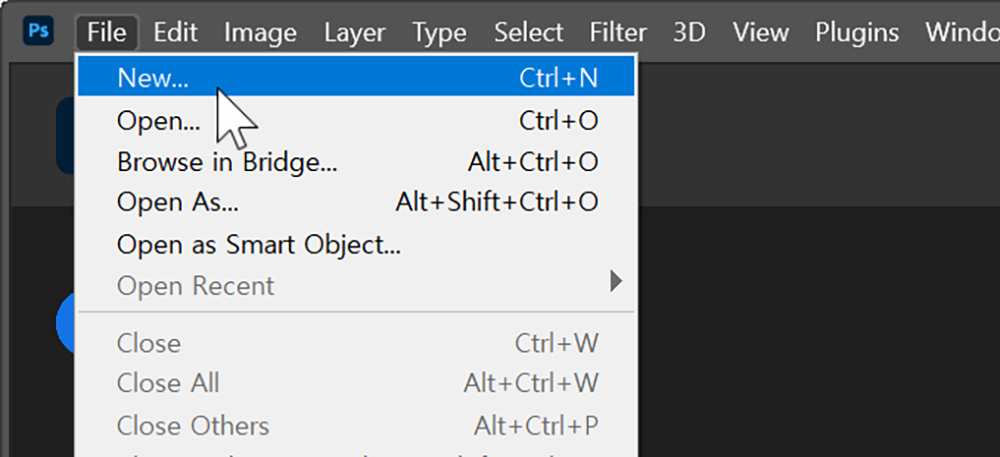Open the Plugins menu
Screen dimensions: 1000x457
coord(857,32)
